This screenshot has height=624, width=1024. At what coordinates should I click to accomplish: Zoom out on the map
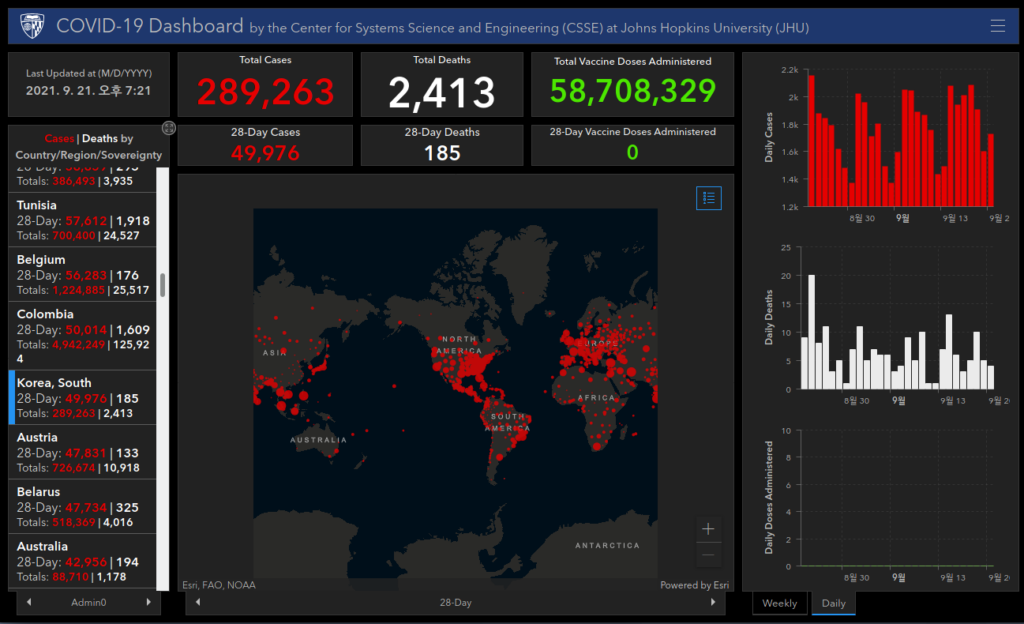[x=708, y=555]
